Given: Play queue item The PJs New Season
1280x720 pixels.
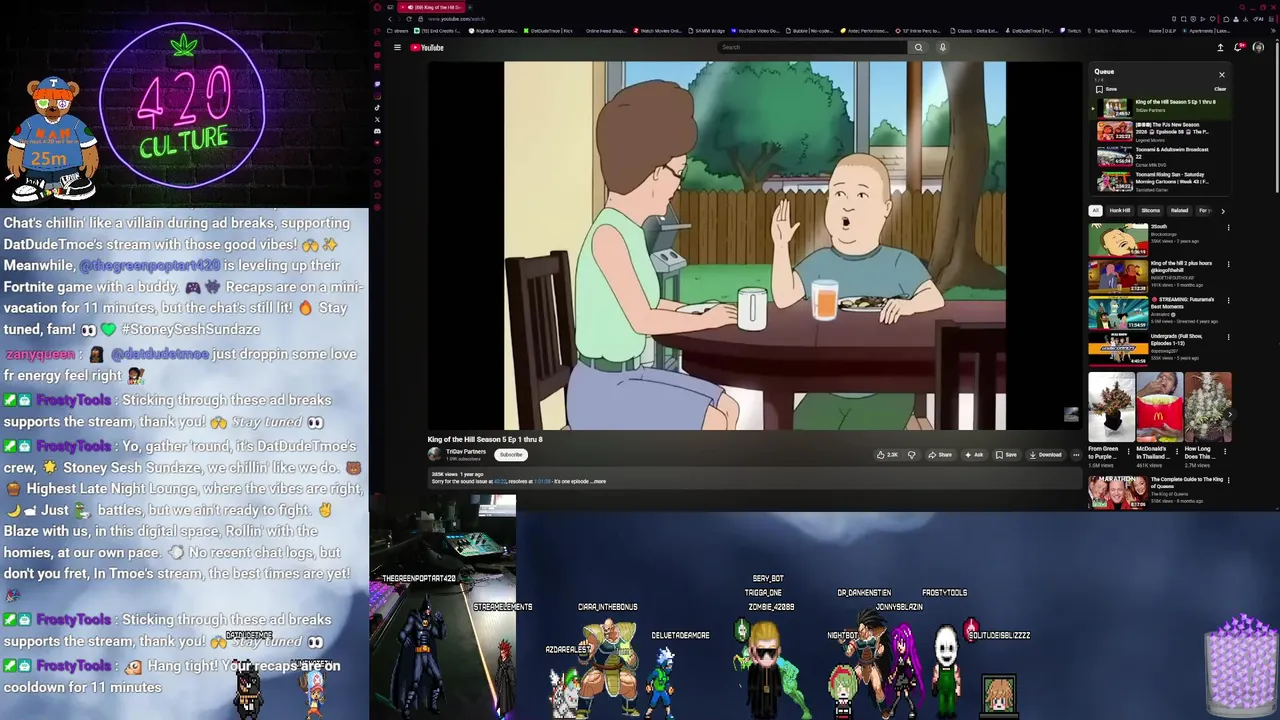Looking at the screenshot, I should [1160, 130].
